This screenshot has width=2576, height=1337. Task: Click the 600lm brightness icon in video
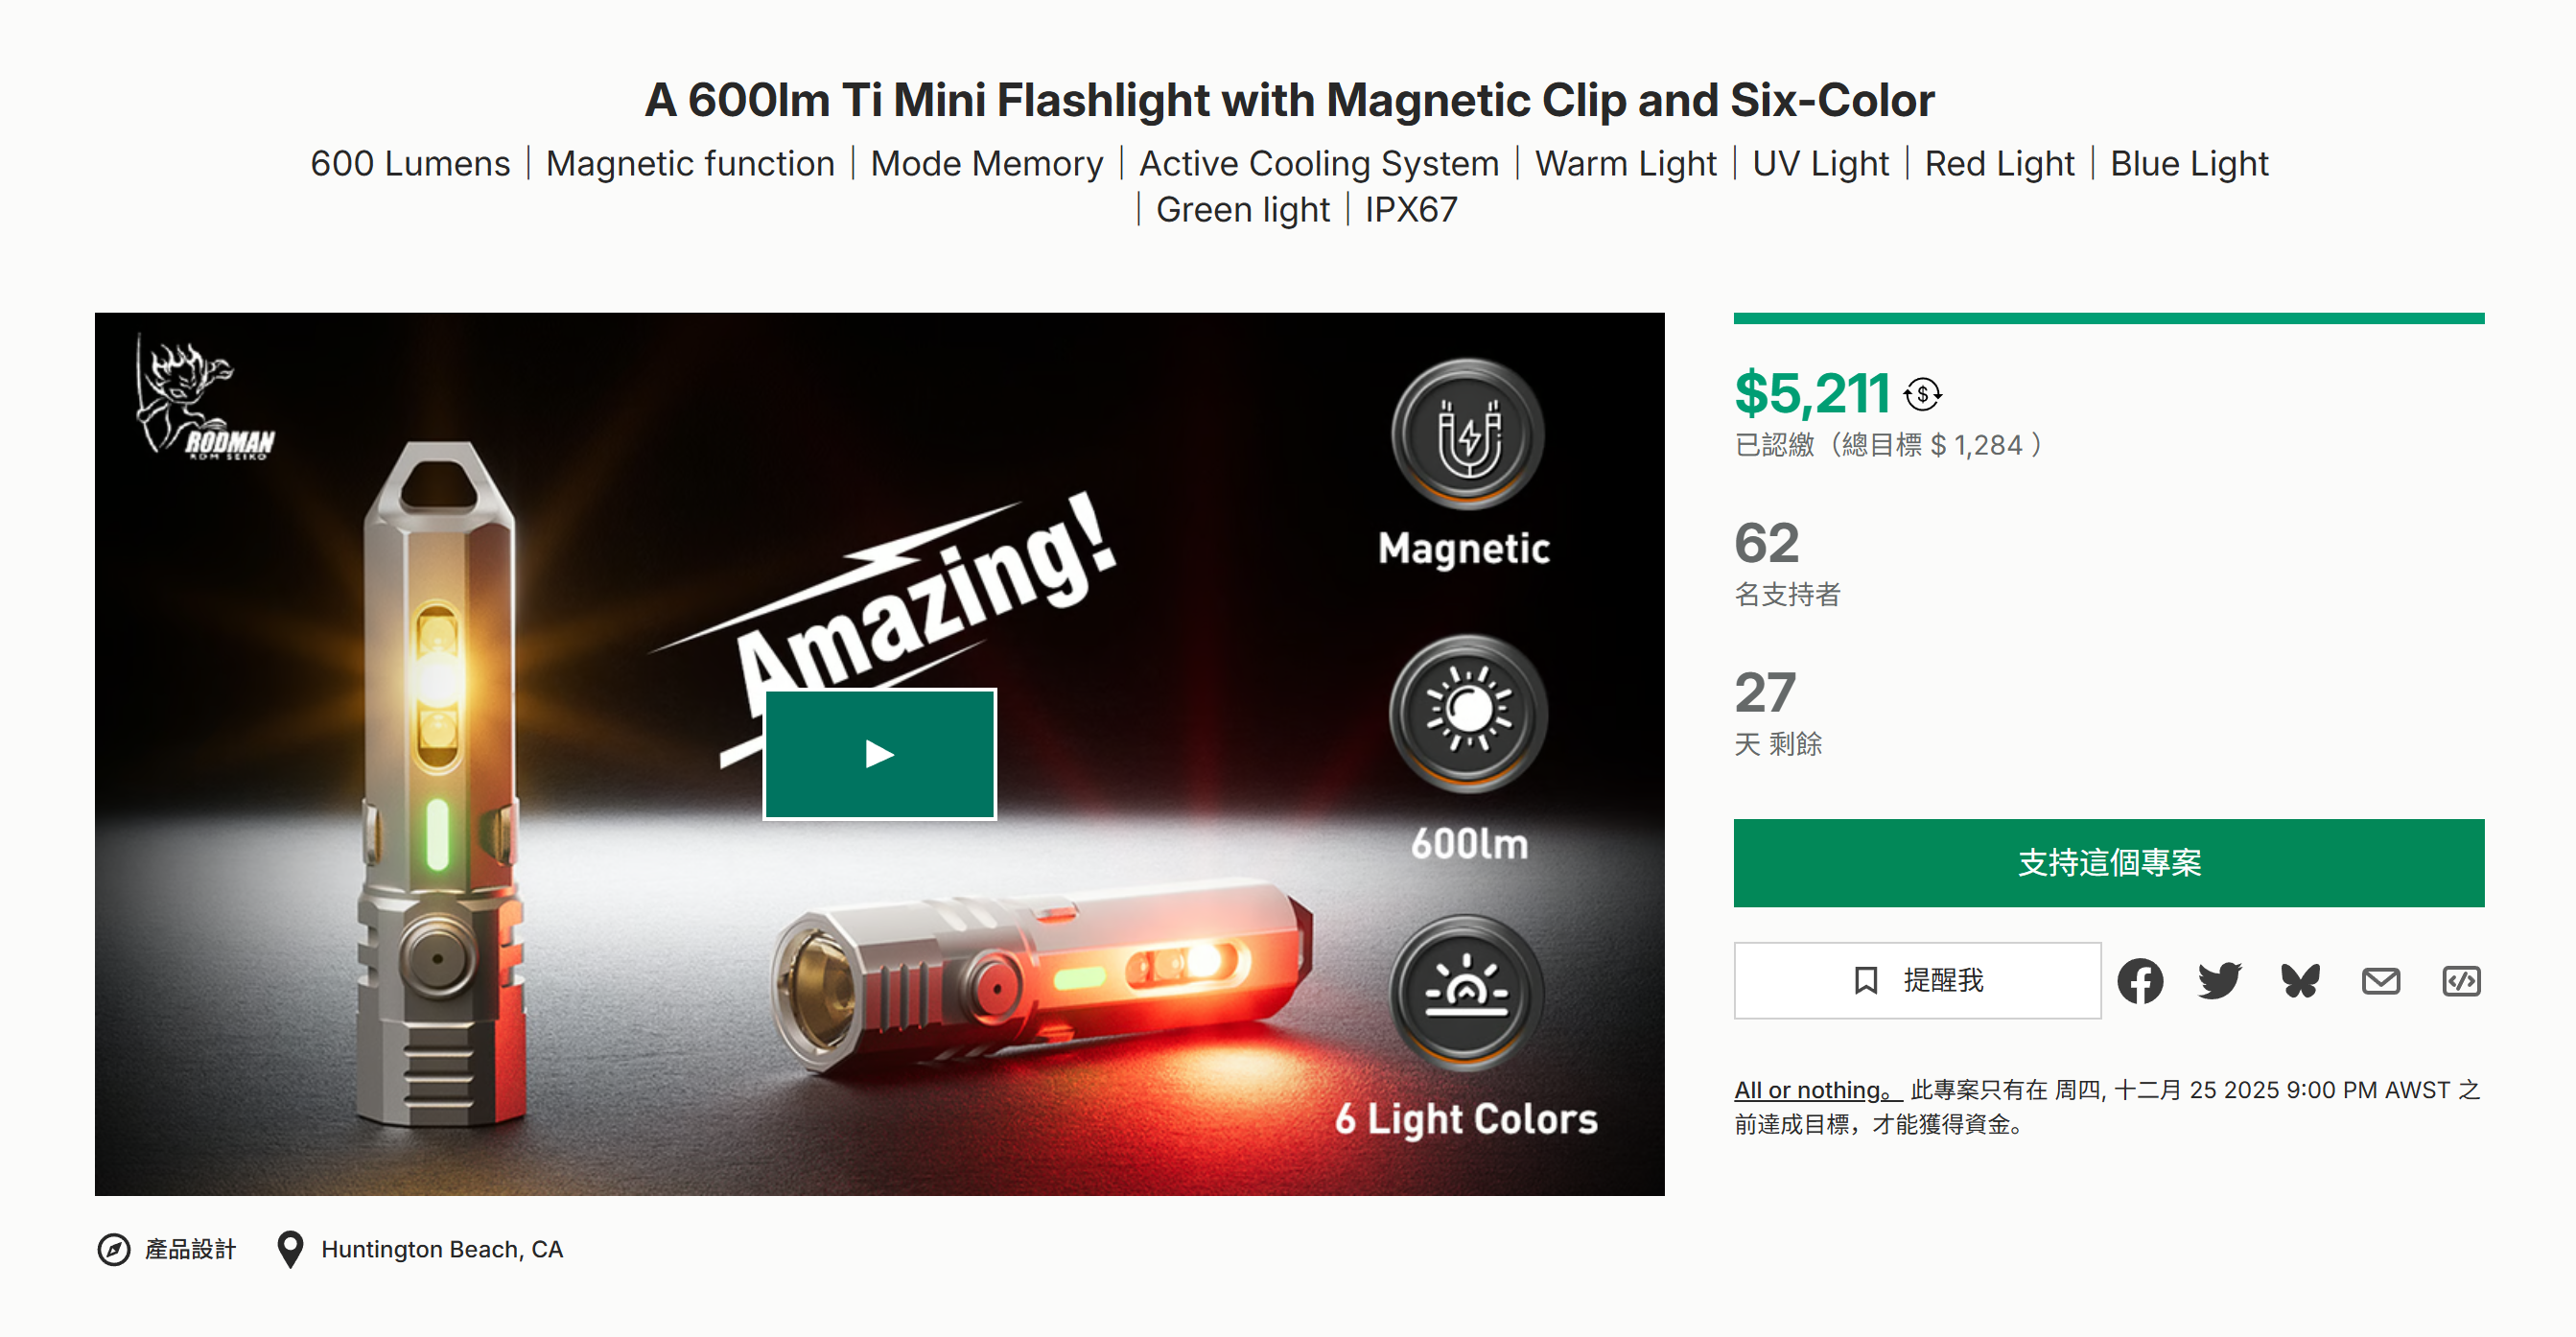(x=1467, y=712)
